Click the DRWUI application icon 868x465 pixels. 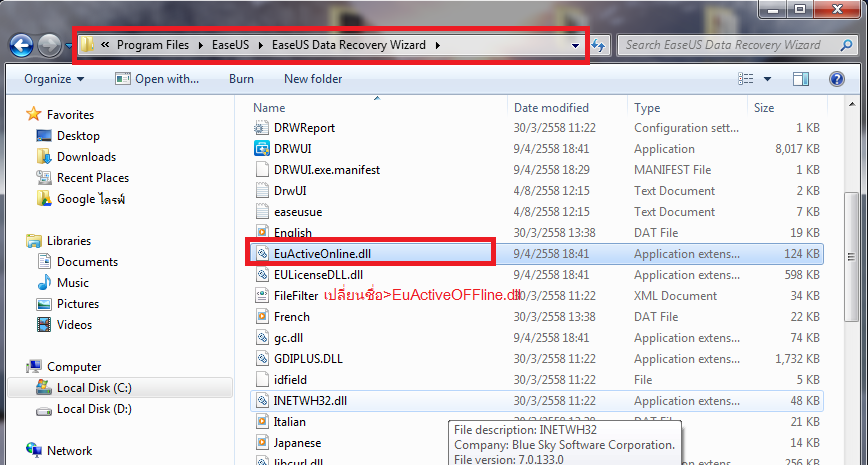click(262, 149)
